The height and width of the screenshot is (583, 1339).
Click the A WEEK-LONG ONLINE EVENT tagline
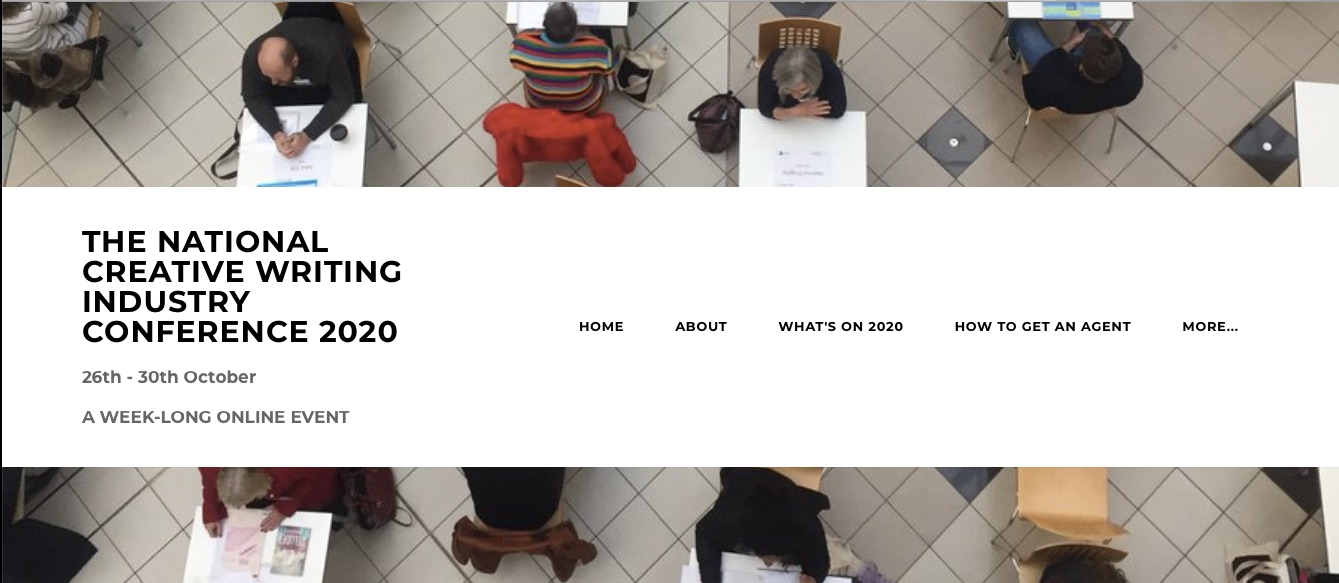[216, 417]
